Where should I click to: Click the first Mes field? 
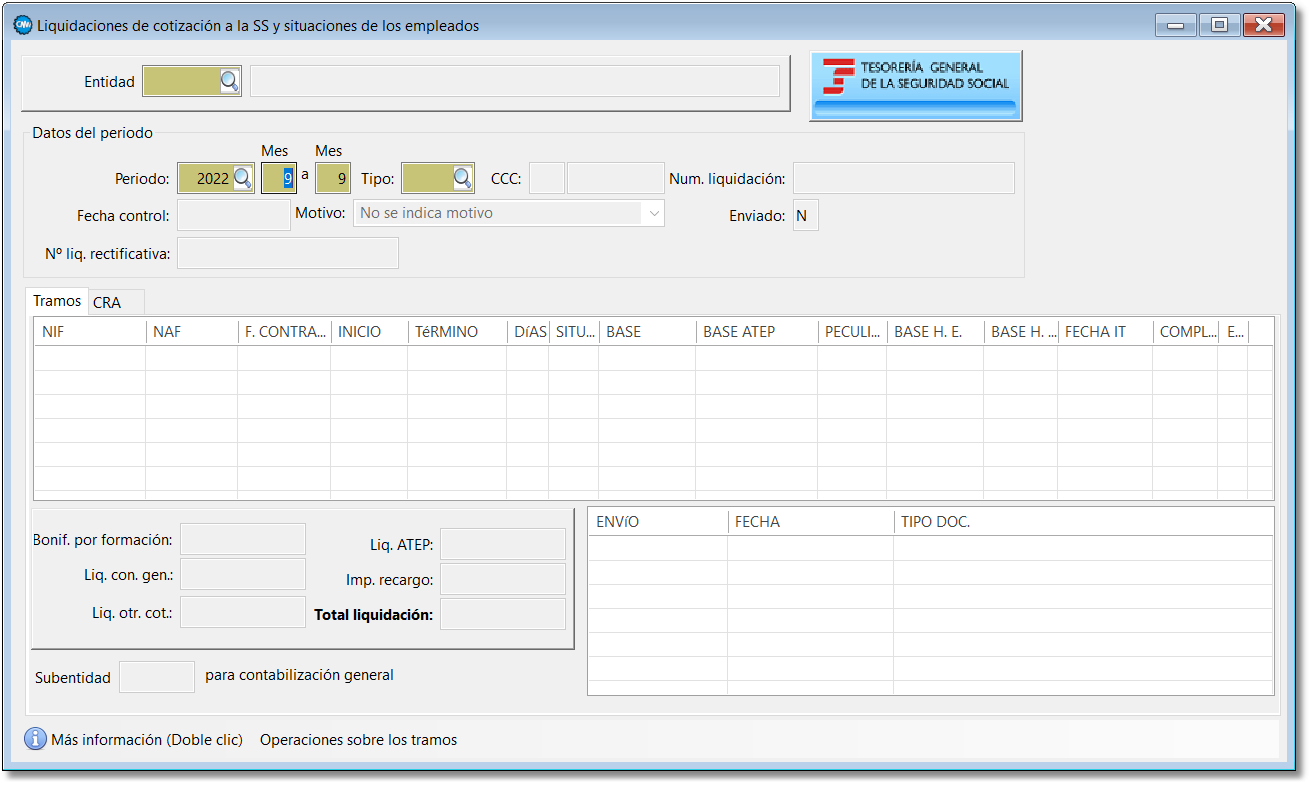[279, 179]
